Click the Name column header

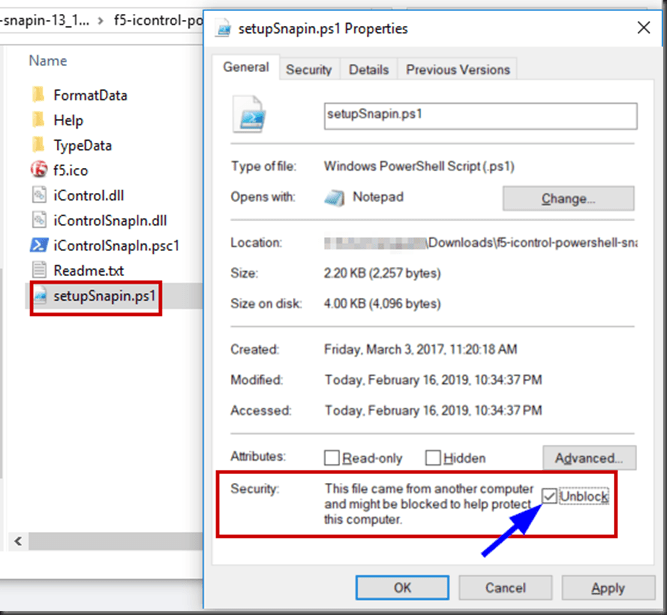pos(48,61)
